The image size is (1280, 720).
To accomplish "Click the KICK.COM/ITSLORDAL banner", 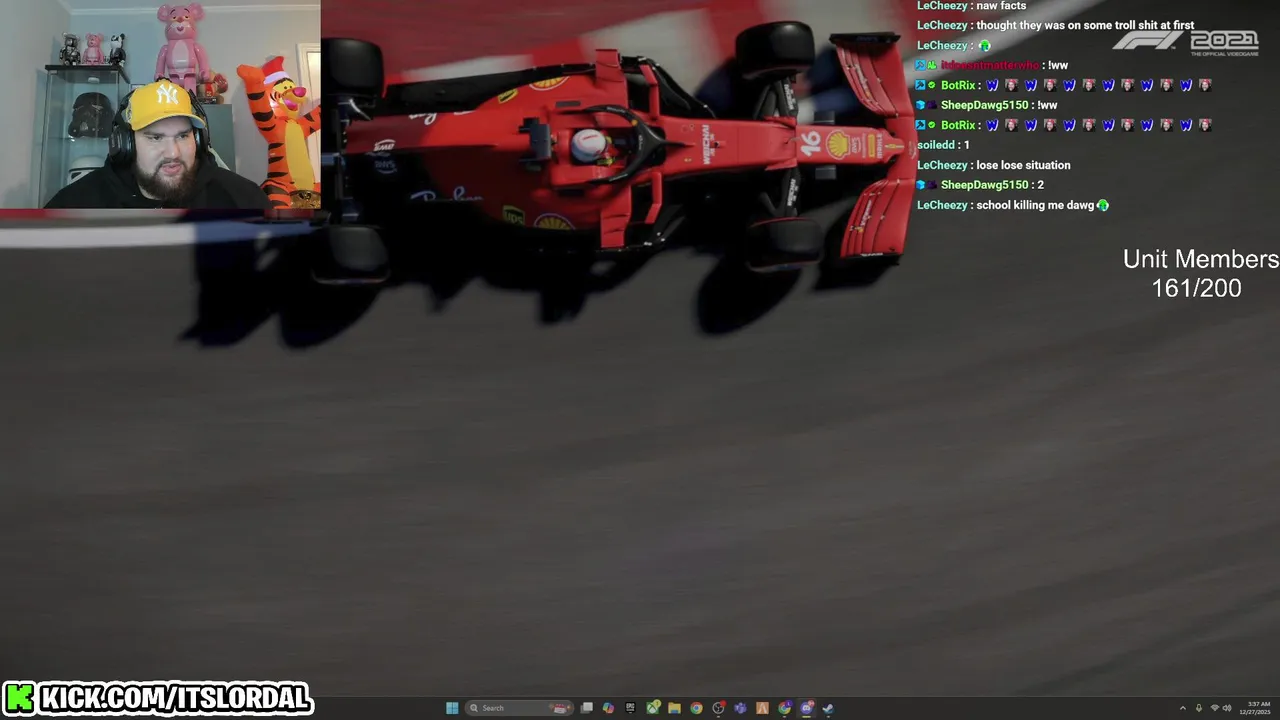I will point(157,697).
